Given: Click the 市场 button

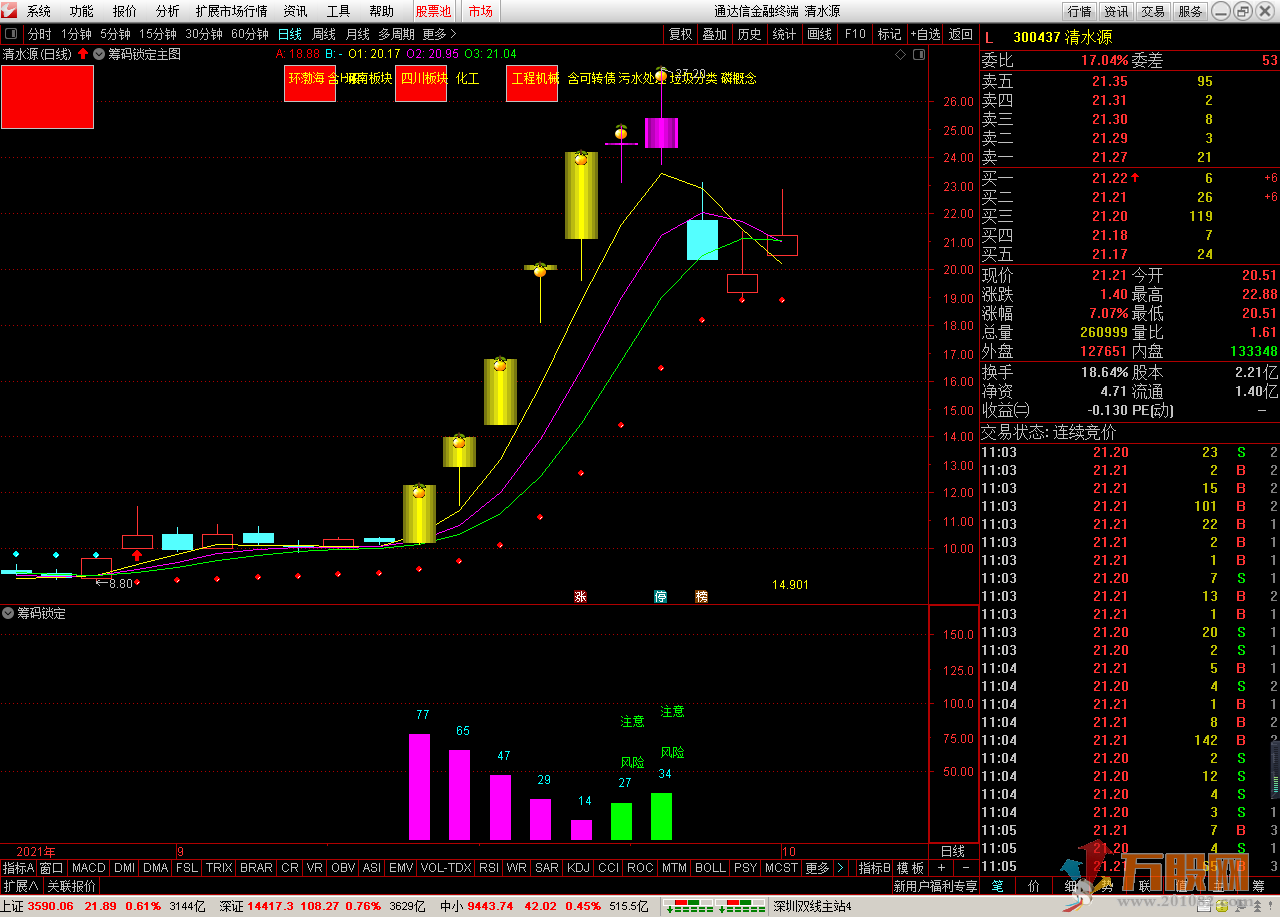Looking at the screenshot, I should [x=480, y=12].
